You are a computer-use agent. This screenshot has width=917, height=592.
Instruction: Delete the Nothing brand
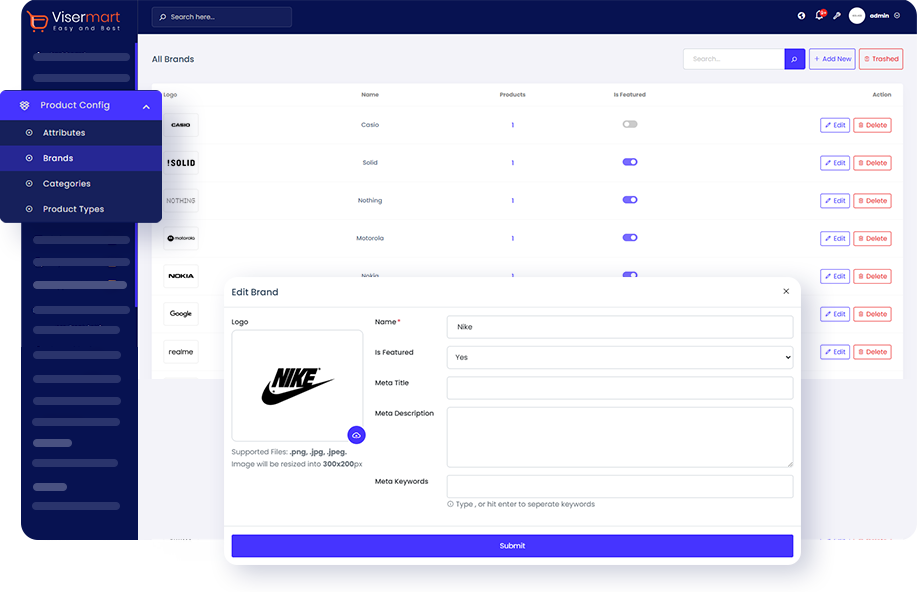pos(872,201)
